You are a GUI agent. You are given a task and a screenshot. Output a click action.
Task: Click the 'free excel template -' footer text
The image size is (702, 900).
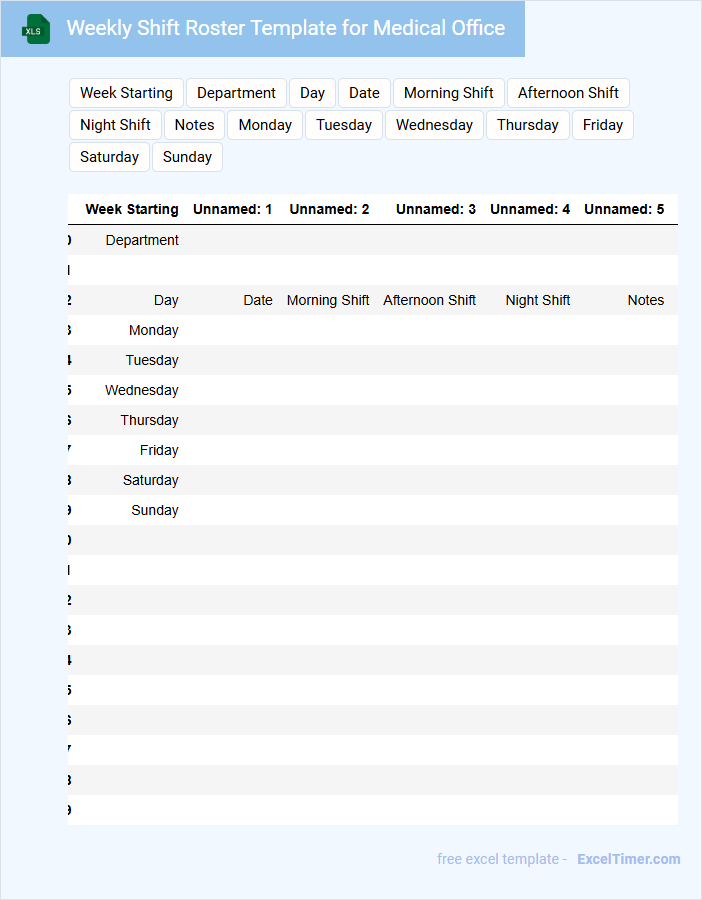click(502, 859)
